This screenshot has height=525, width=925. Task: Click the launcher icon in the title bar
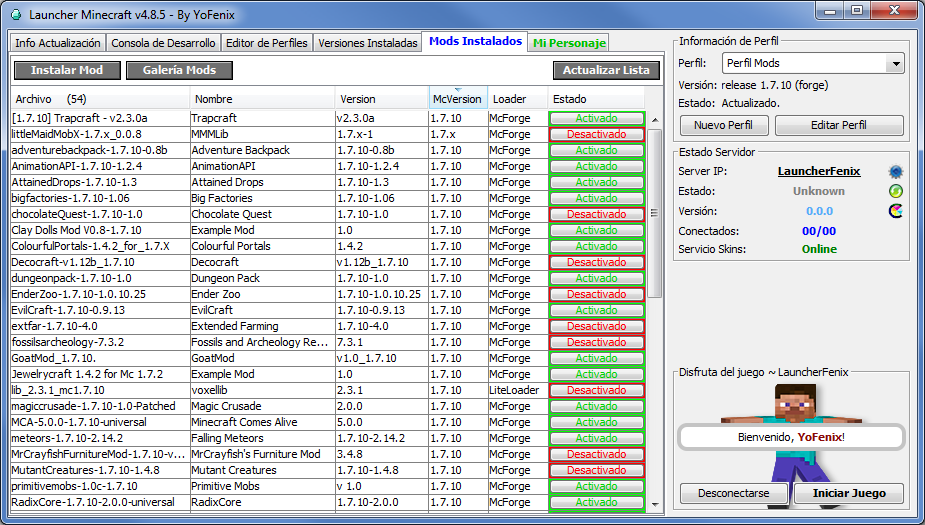pos(16,15)
